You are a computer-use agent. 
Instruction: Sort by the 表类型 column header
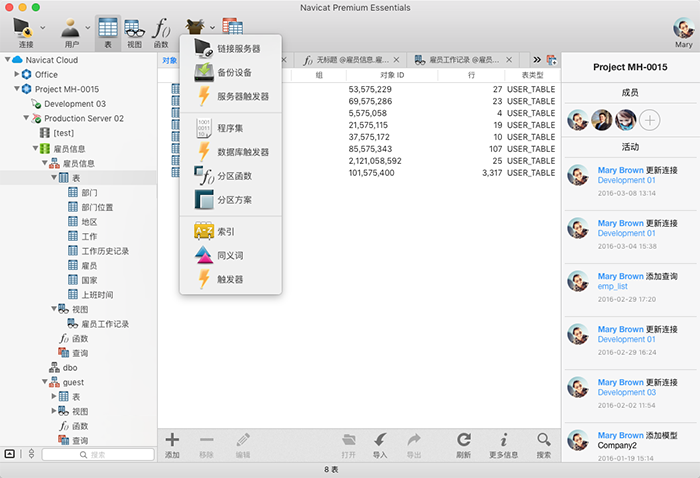click(533, 75)
